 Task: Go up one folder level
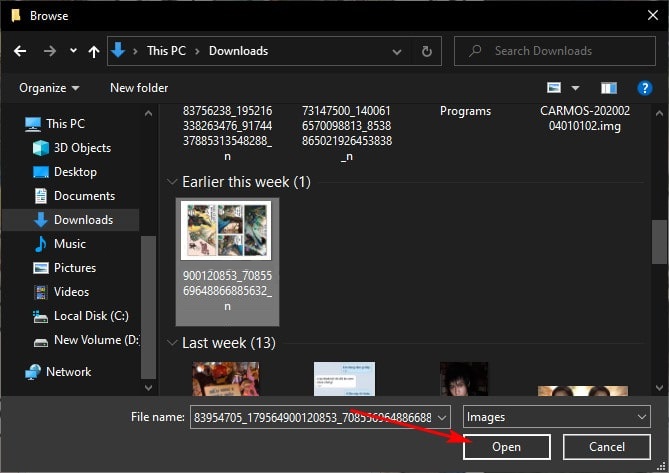click(94, 52)
